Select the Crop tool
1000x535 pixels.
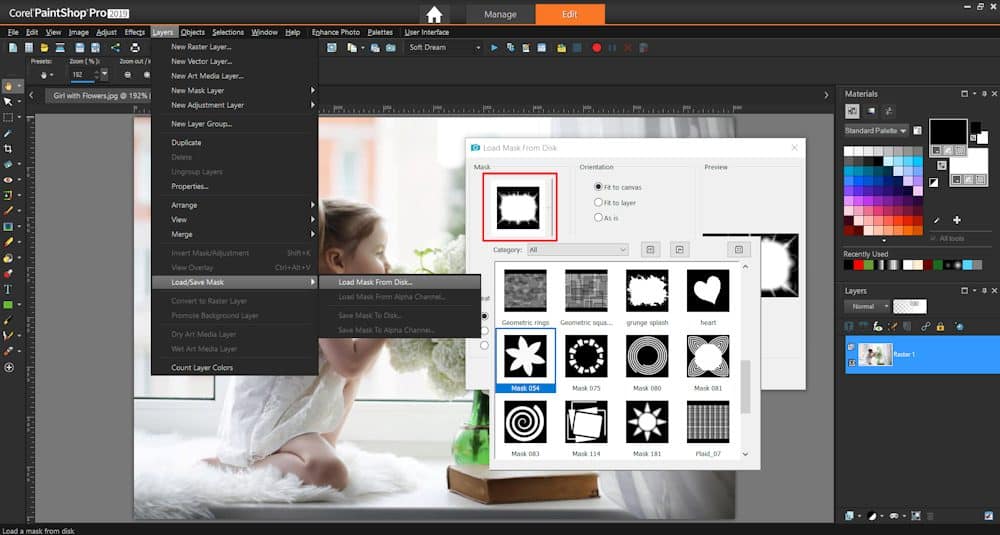pos(9,148)
